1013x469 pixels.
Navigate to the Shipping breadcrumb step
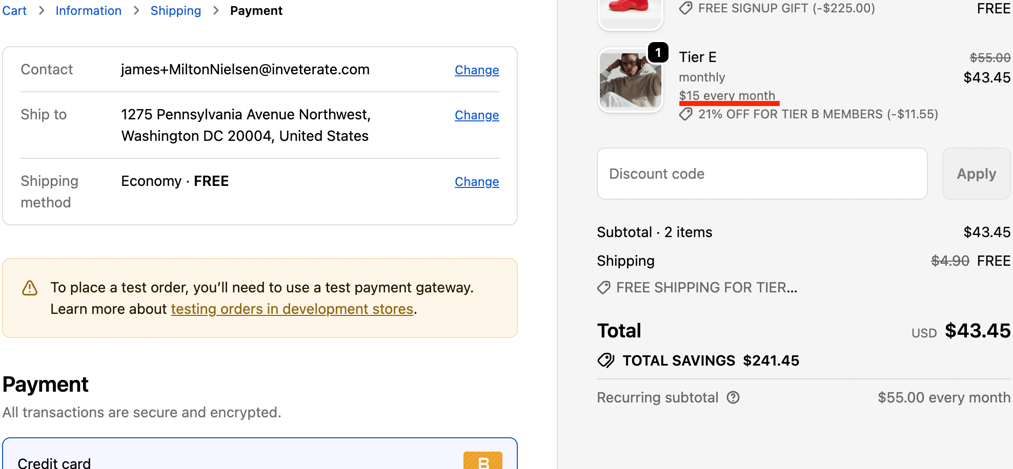coord(175,11)
